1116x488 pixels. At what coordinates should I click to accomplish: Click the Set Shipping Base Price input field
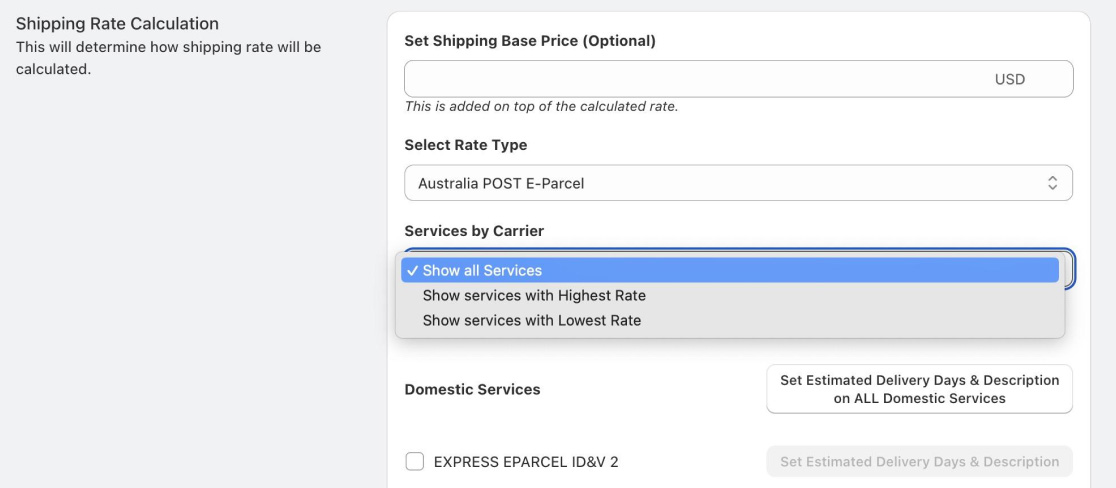[x=738, y=79]
